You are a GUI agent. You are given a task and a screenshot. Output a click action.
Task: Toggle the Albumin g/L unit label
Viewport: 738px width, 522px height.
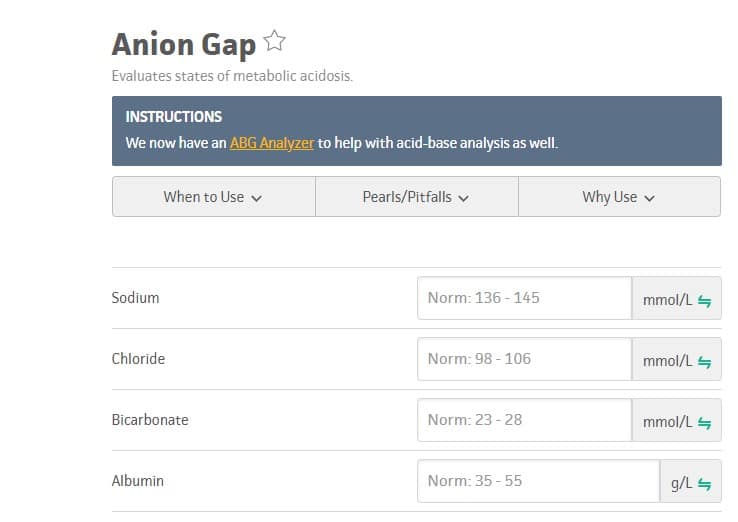point(681,483)
